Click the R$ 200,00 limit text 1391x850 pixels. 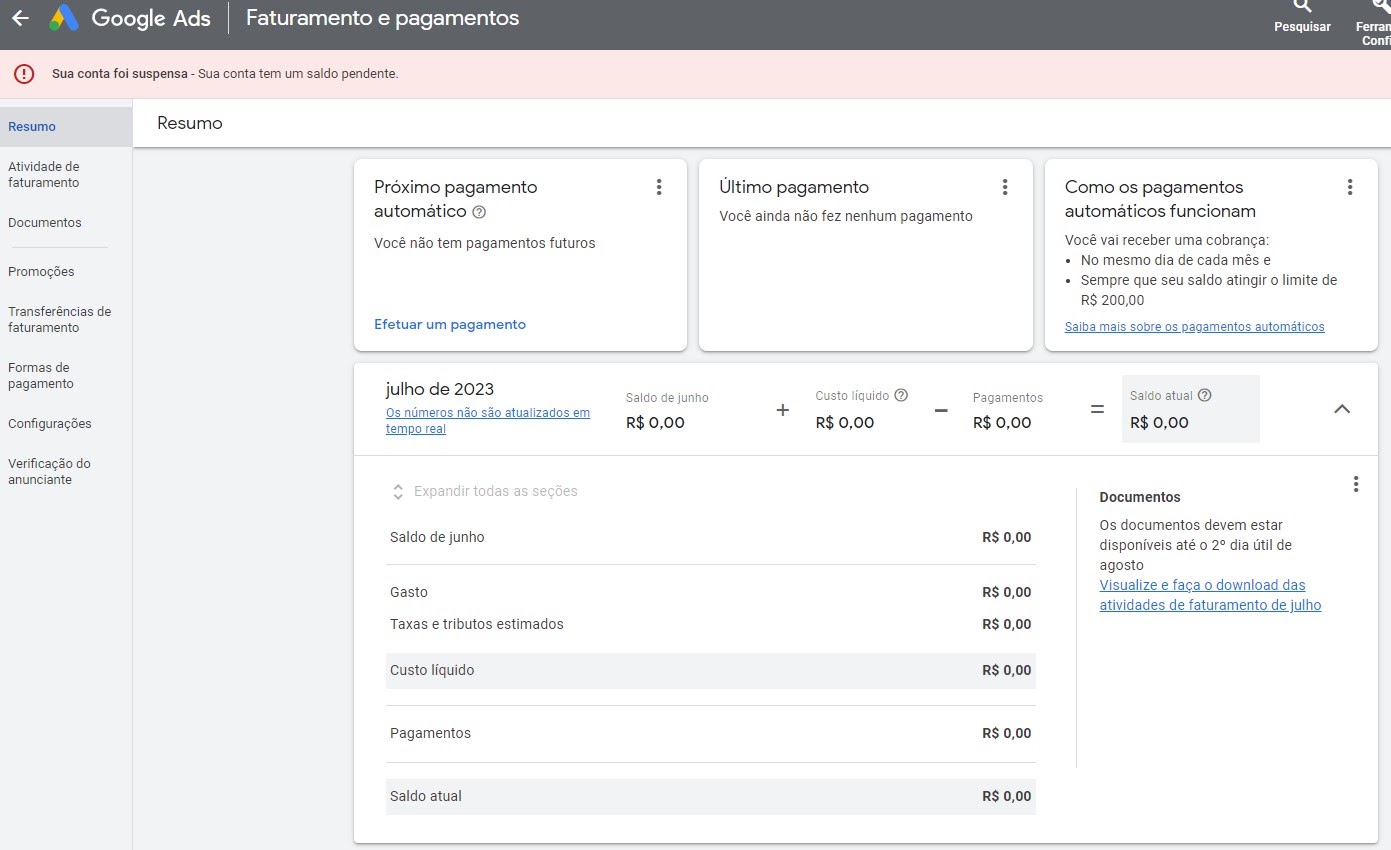1113,300
